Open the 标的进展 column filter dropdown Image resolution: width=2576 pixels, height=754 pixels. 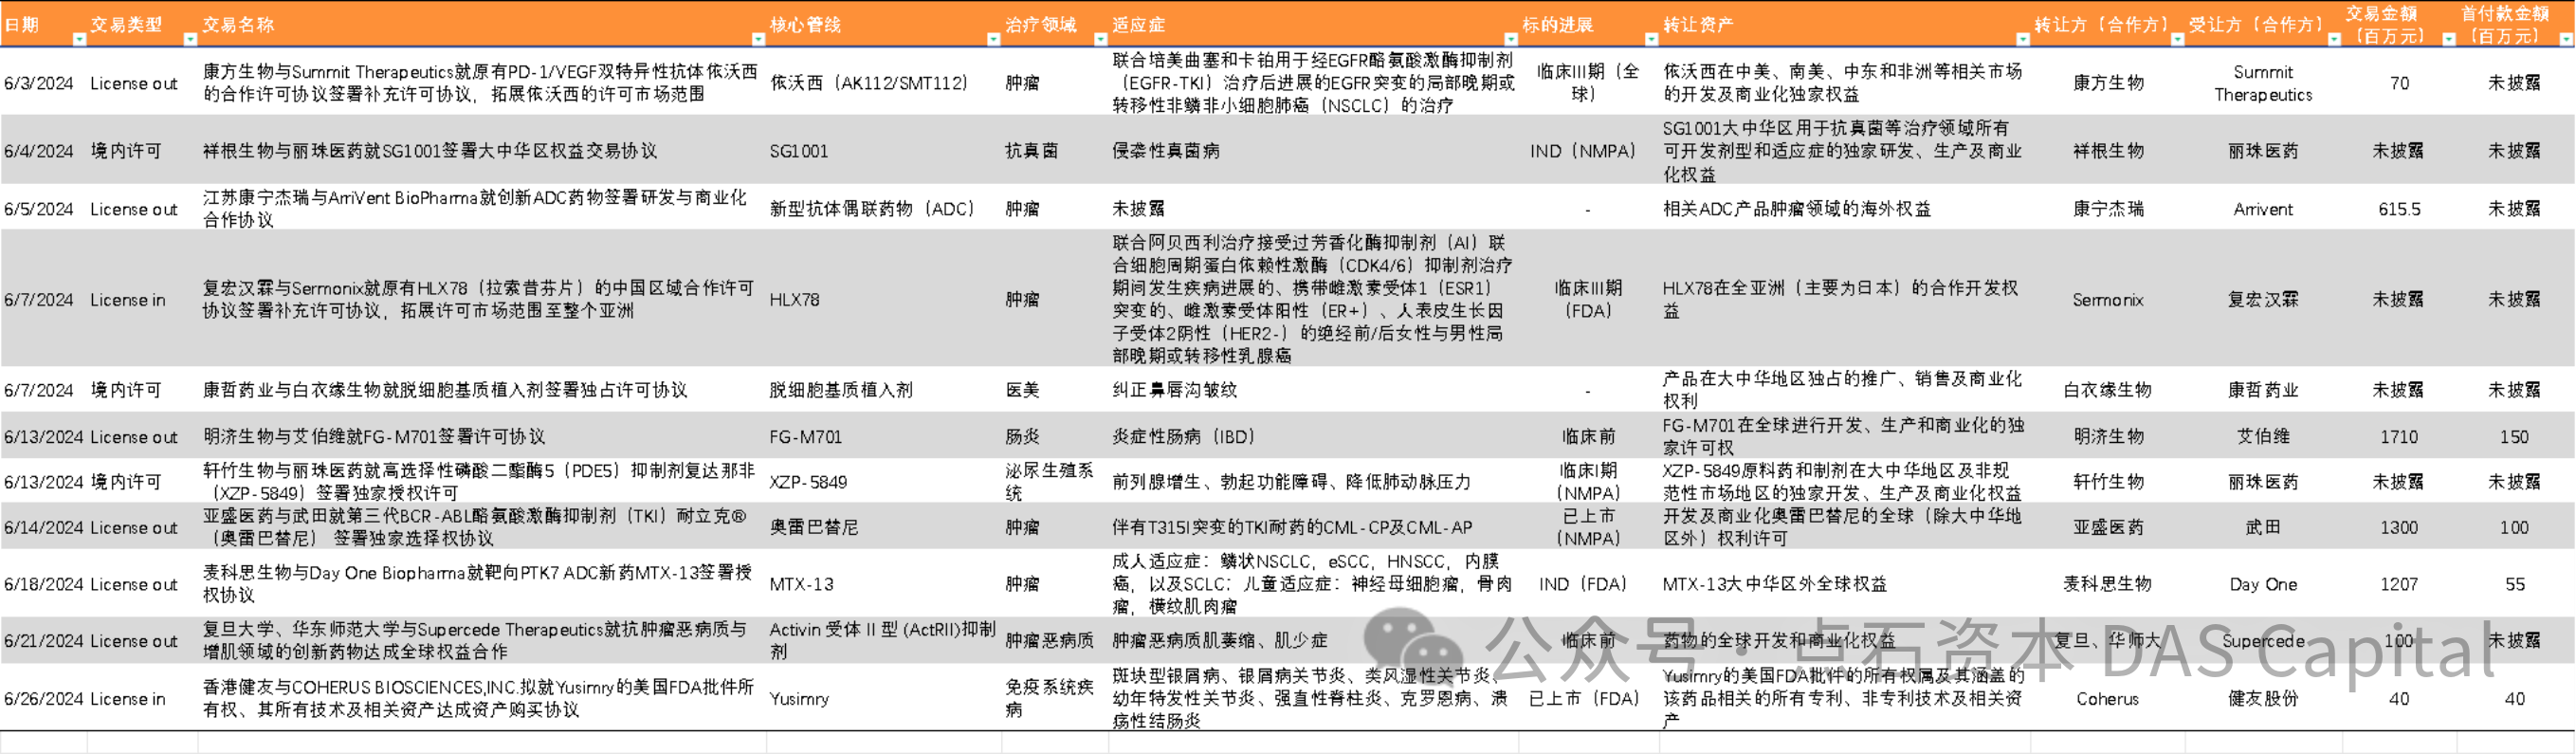pos(1651,40)
